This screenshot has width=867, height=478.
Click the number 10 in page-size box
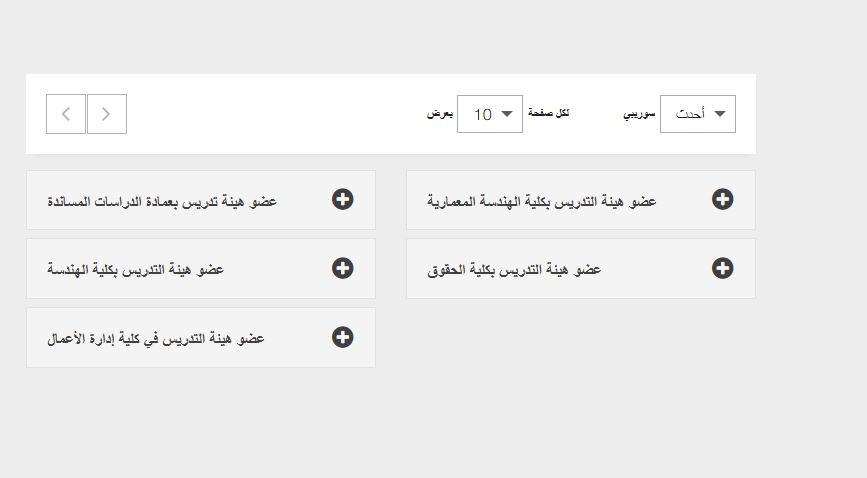tap(482, 114)
